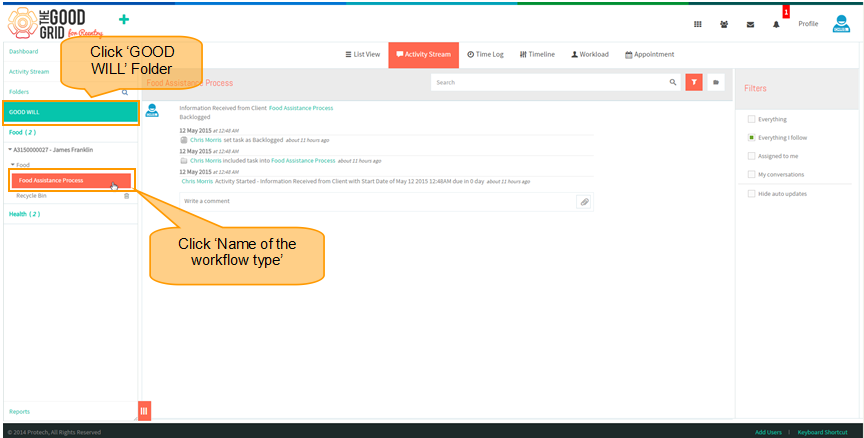Select the GOOD WILL folder
Viewport: 864px width, 438px height.
point(71,112)
